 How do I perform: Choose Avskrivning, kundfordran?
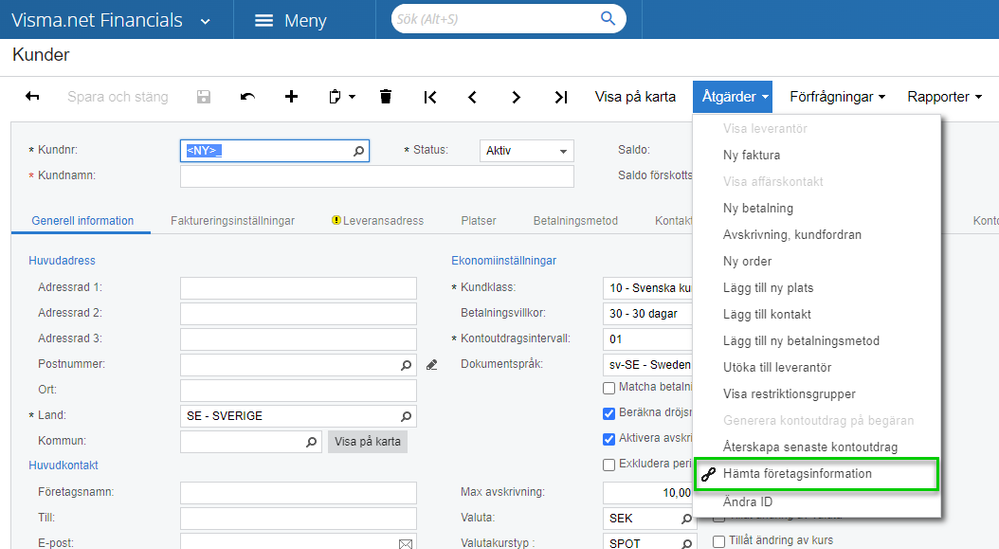click(792, 235)
